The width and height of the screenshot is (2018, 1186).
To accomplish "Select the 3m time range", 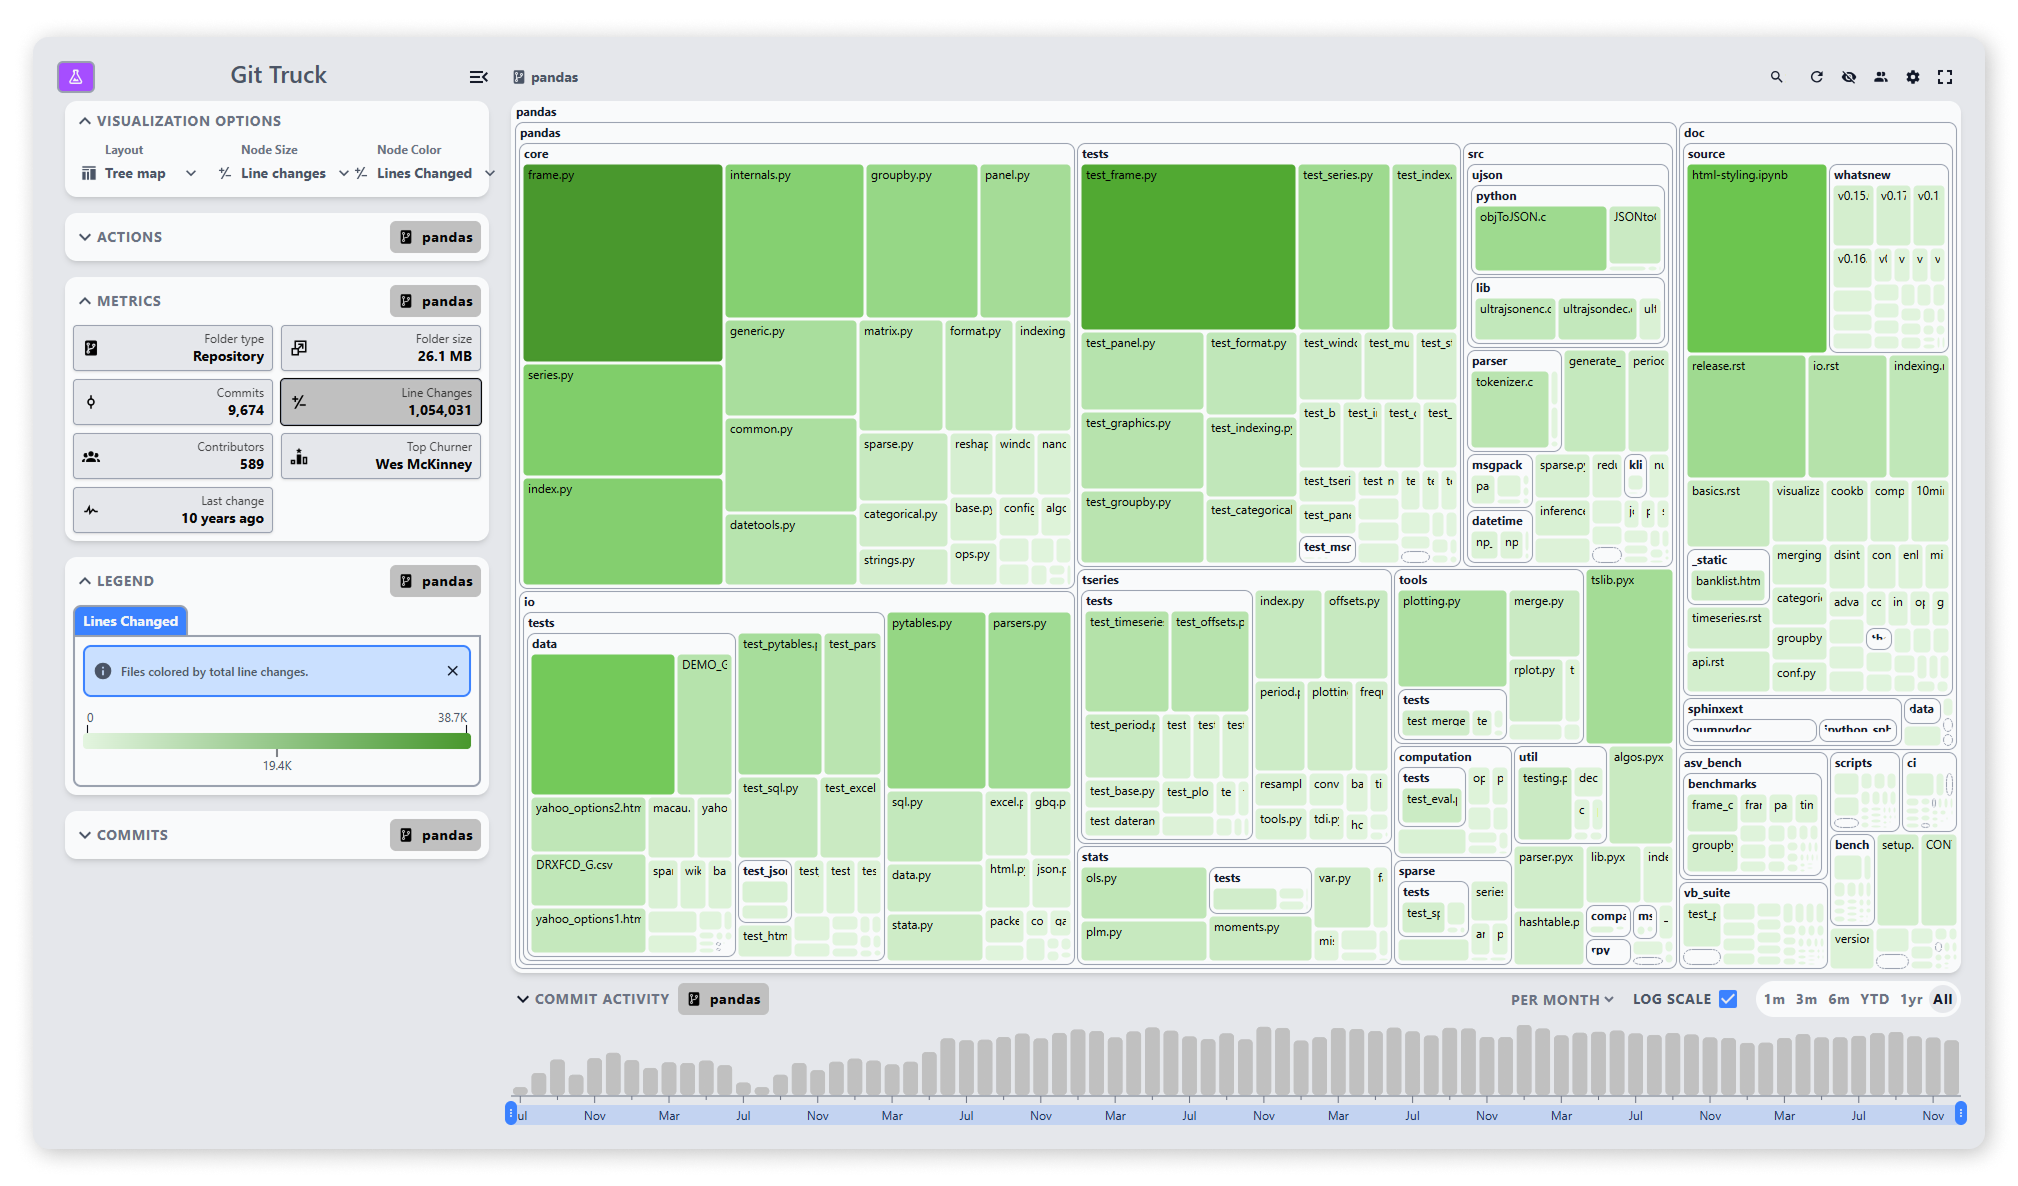I will pyautogui.click(x=1806, y=999).
